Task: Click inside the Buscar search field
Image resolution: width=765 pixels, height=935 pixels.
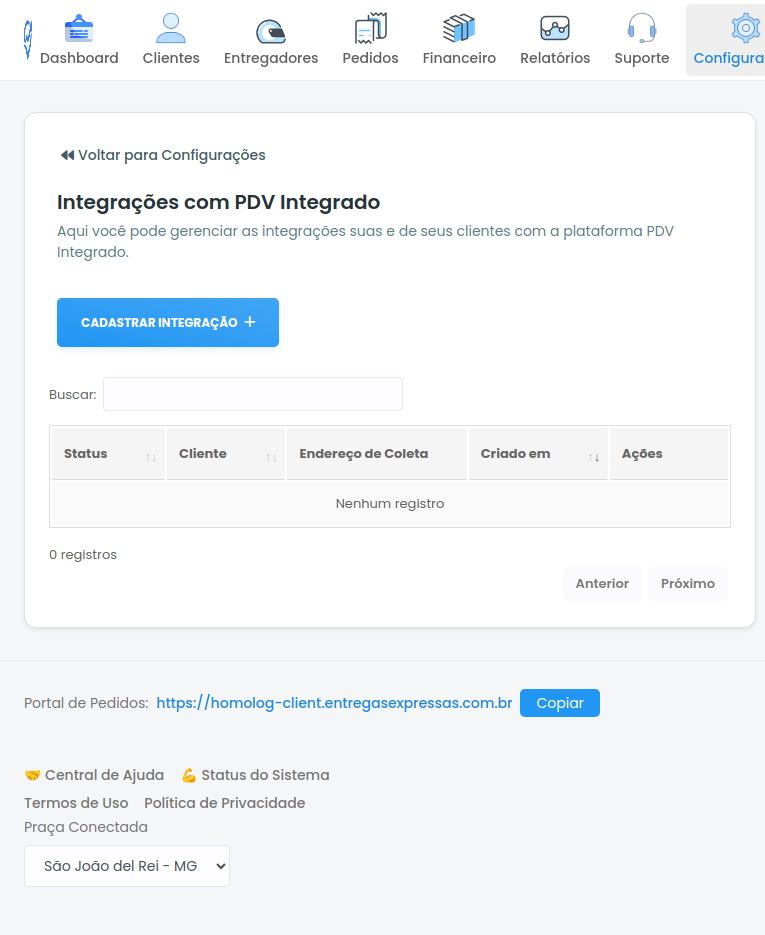Action: [252, 393]
